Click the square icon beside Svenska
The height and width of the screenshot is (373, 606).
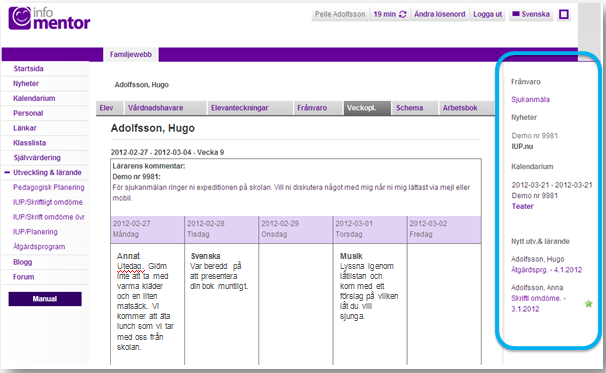(x=564, y=14)
